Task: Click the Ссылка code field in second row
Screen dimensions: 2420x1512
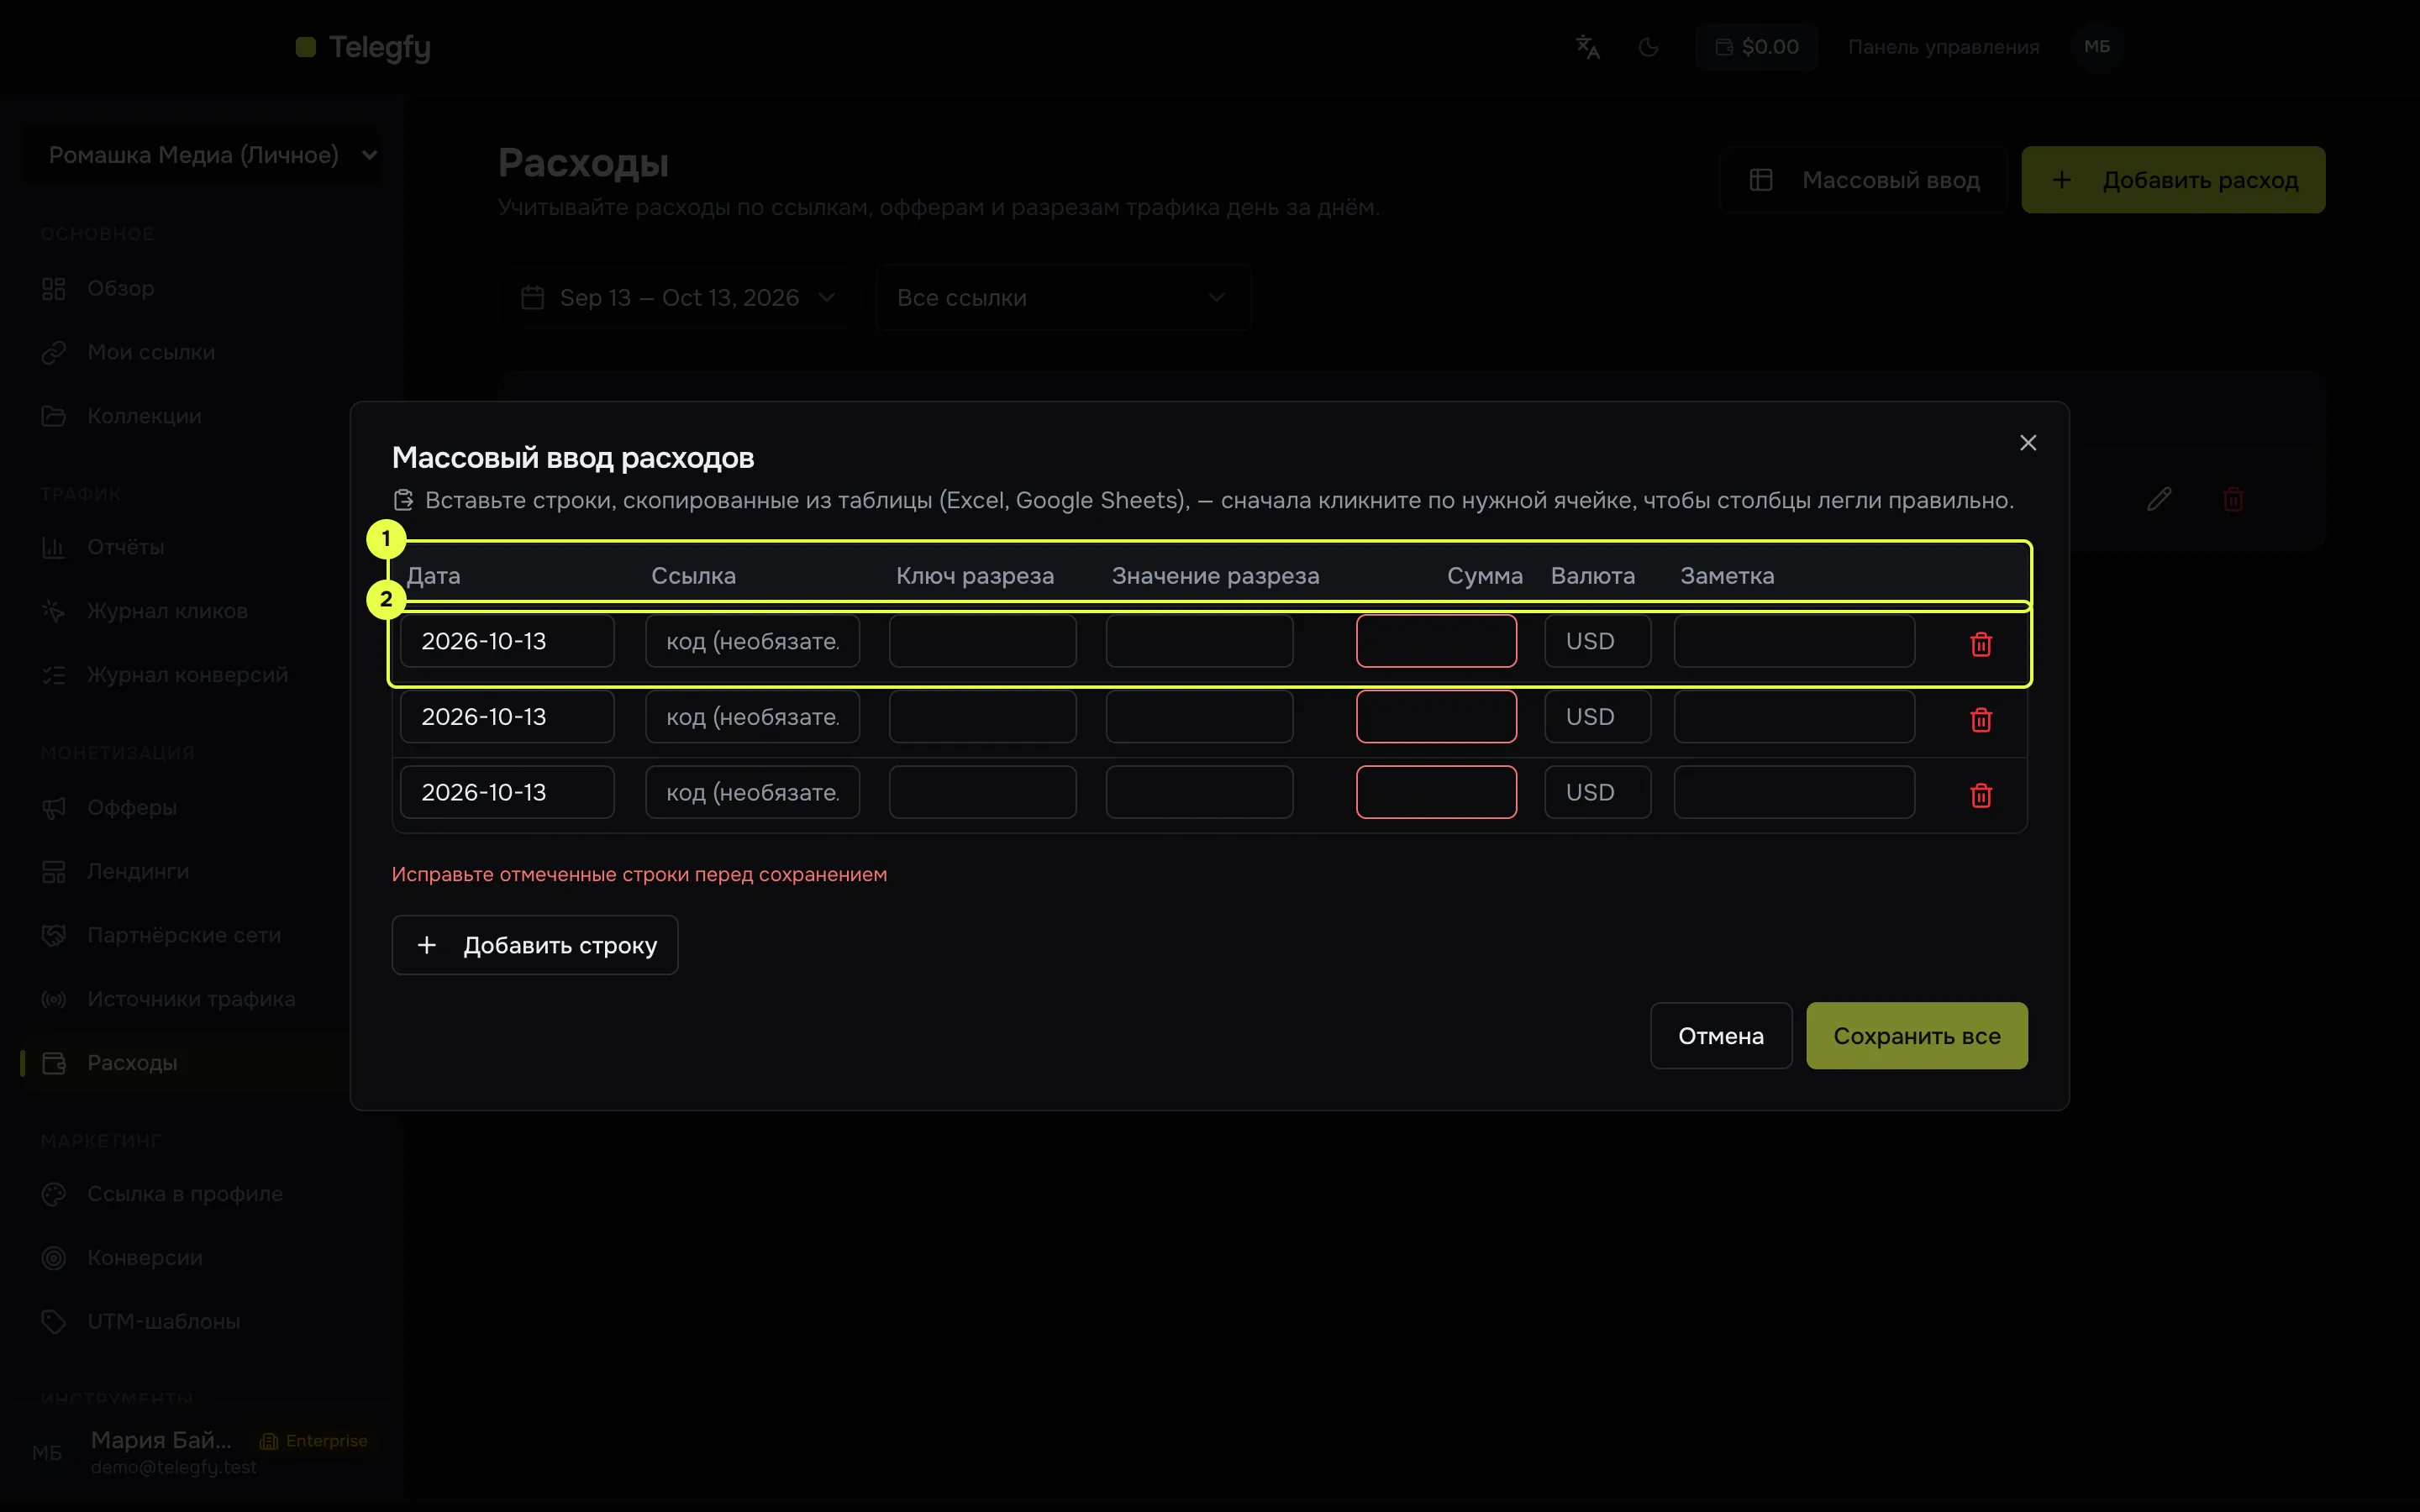Action: click(x=752, y=717)
